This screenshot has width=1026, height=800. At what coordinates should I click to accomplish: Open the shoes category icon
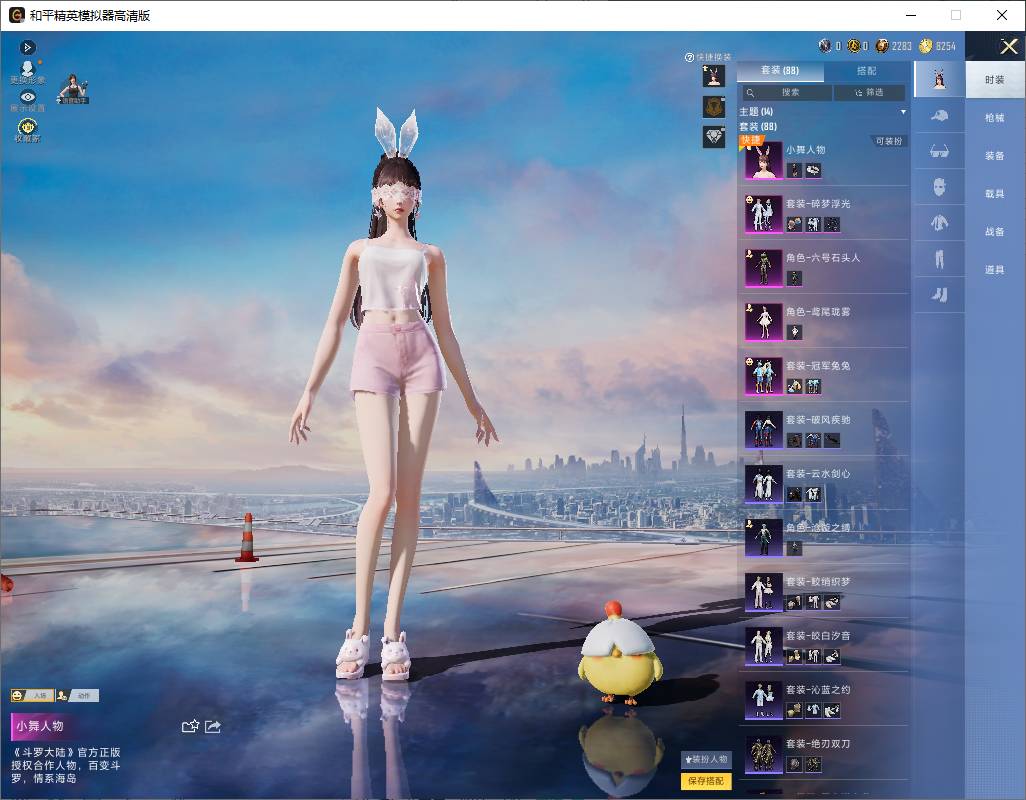940,295
